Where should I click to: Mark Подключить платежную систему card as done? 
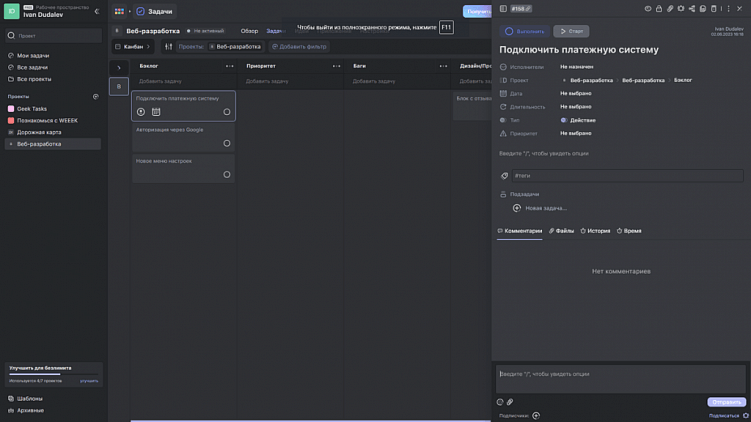pos(227,112)
